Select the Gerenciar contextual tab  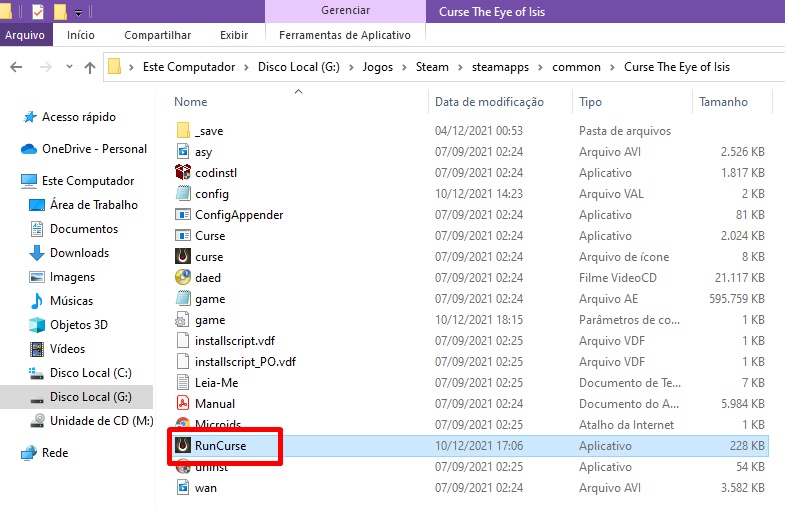coord(345,11)
